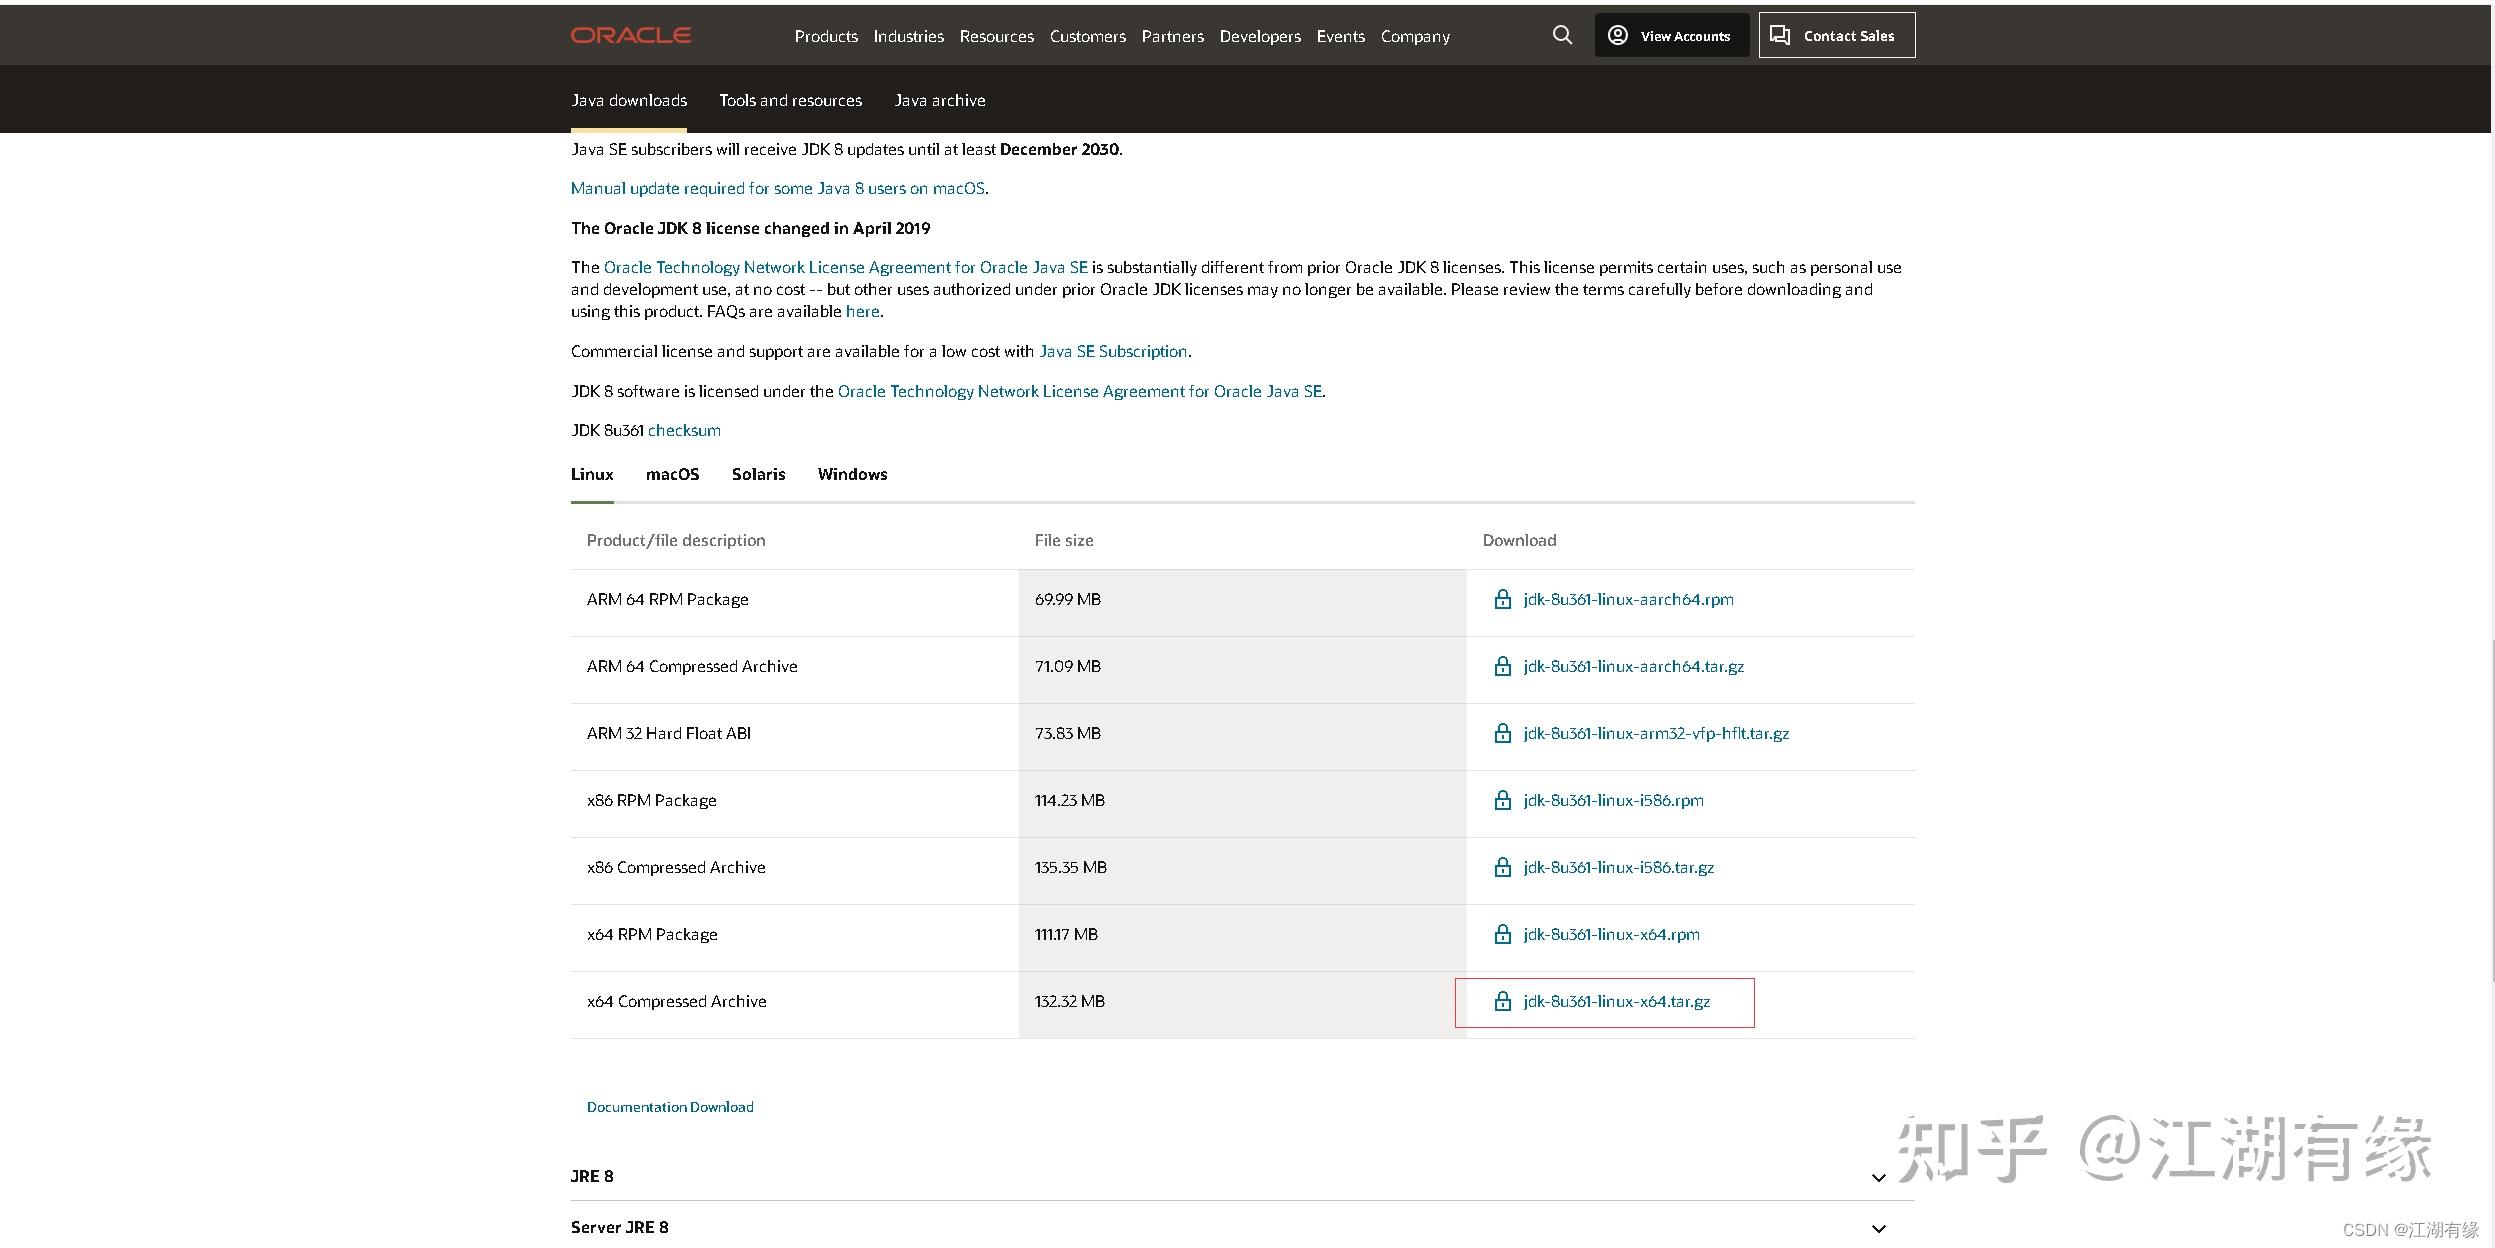Expand the JRE 8 section chevron

[x=1878, y=1178]
